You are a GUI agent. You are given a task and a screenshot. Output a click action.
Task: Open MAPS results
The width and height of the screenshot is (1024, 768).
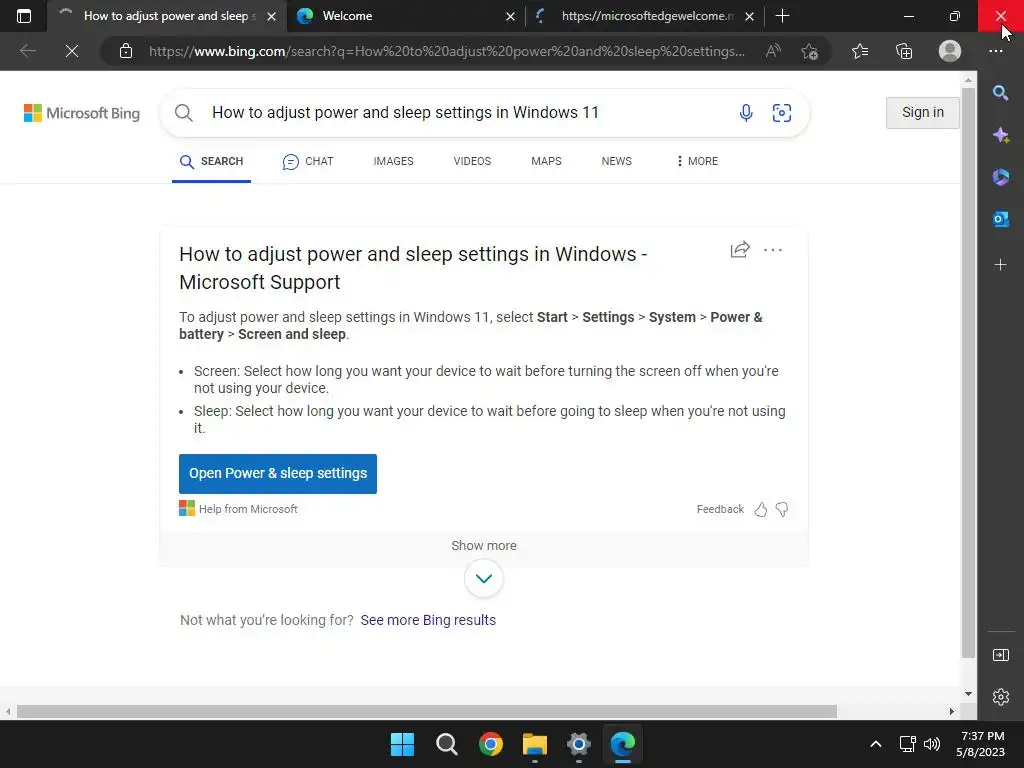(546, 161)
